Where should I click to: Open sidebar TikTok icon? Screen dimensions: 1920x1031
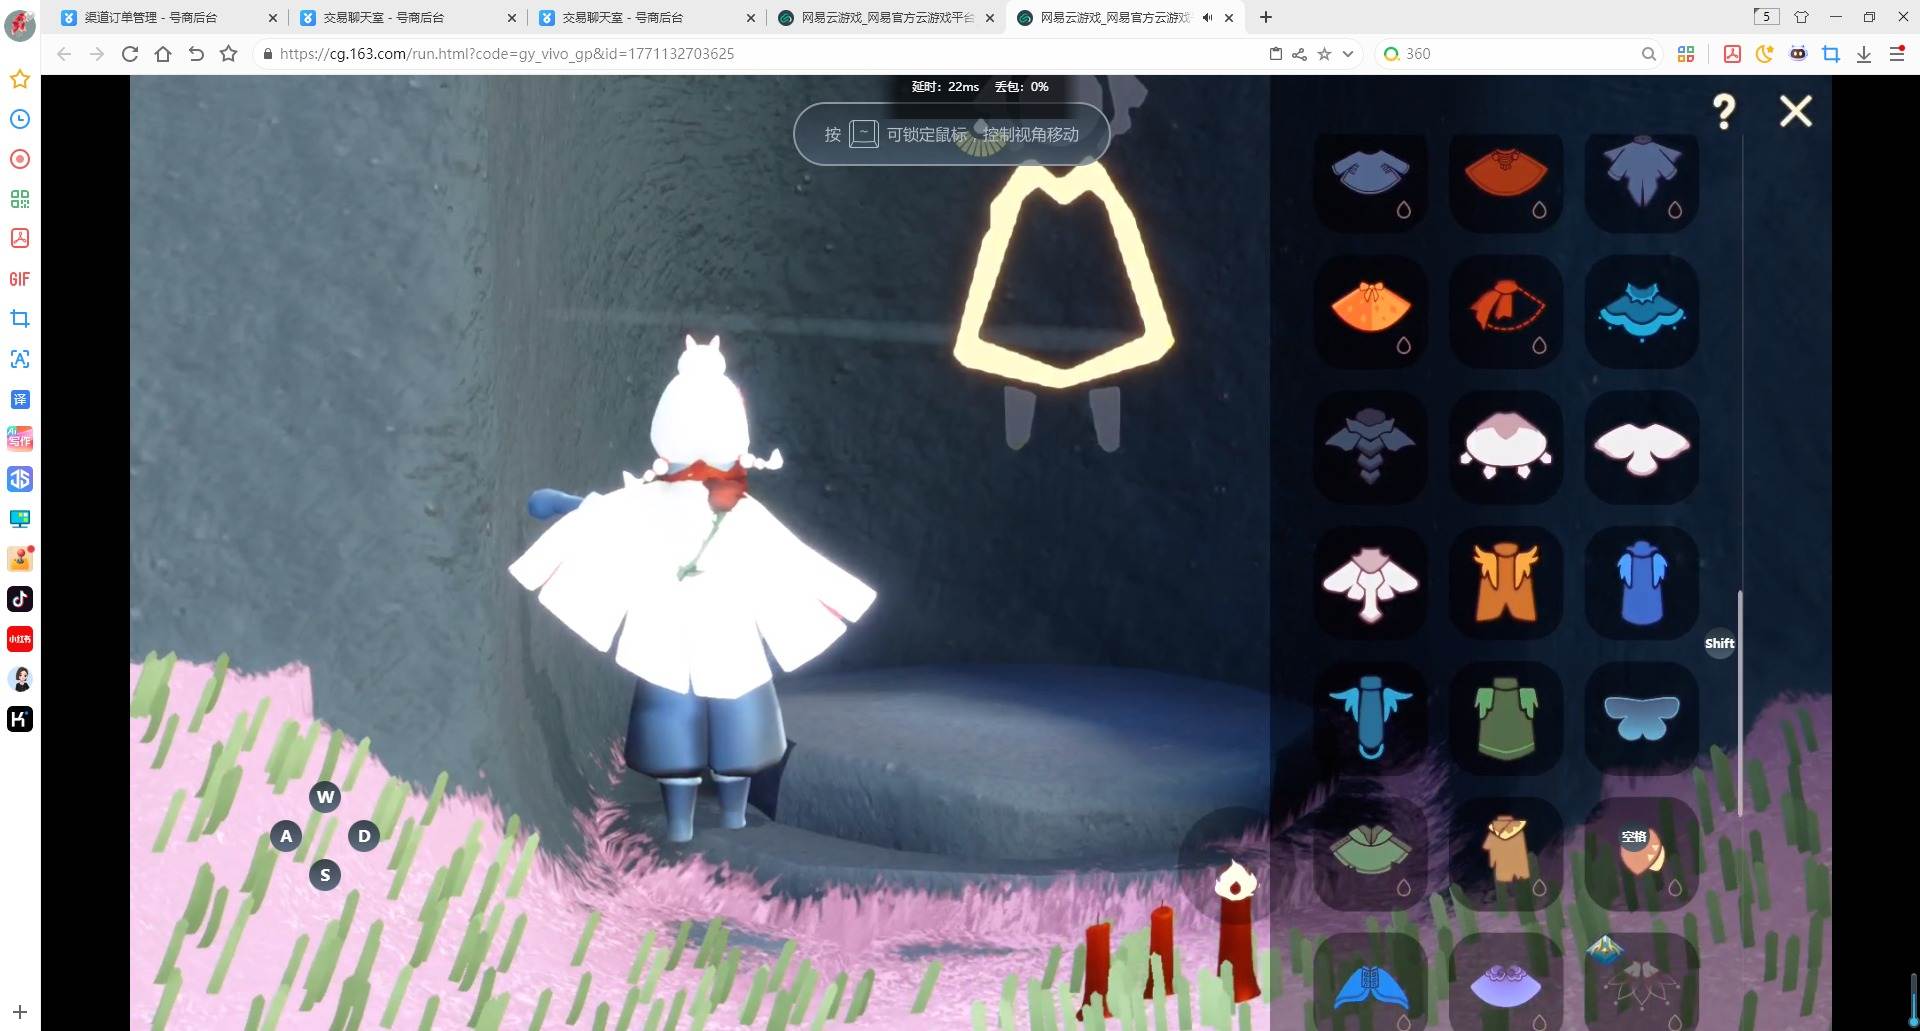20,599
